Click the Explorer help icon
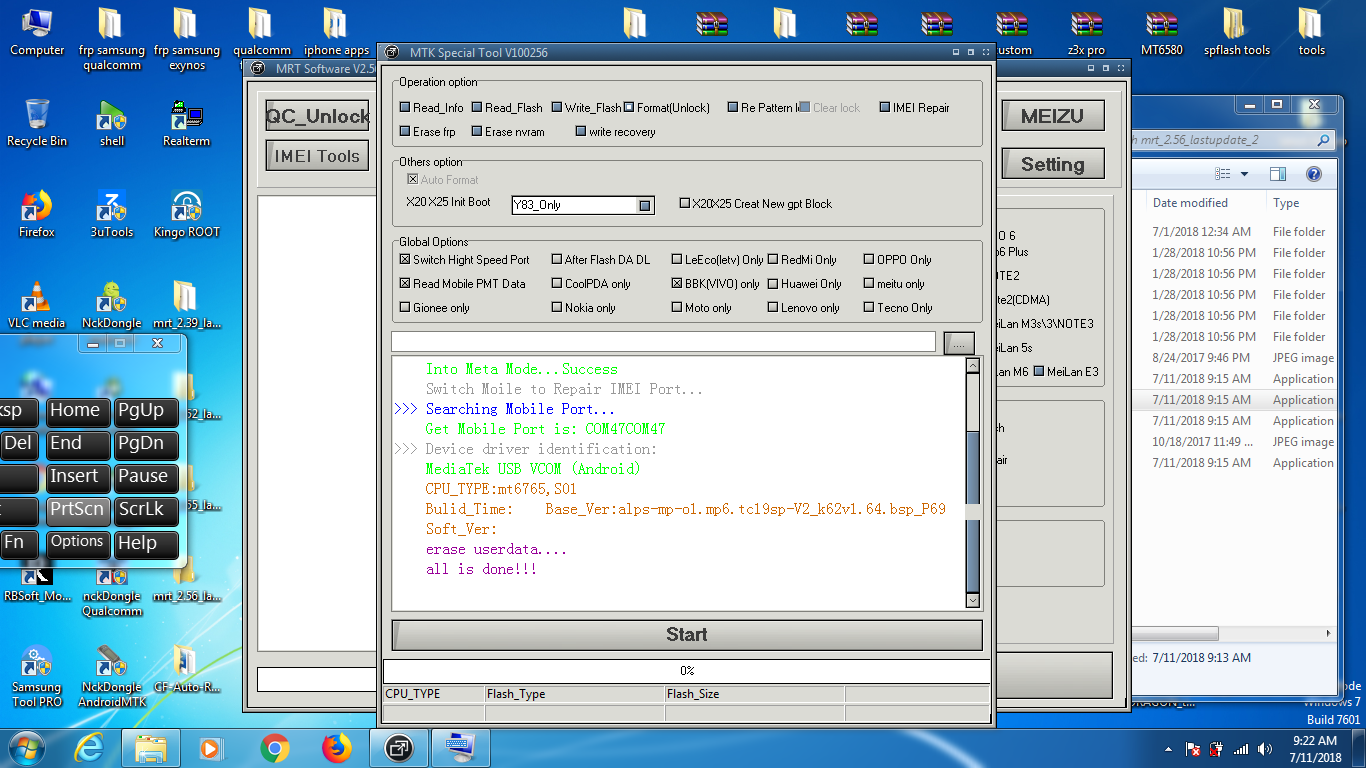Viewport: 1366px width, 768px height. (1314, 174)
